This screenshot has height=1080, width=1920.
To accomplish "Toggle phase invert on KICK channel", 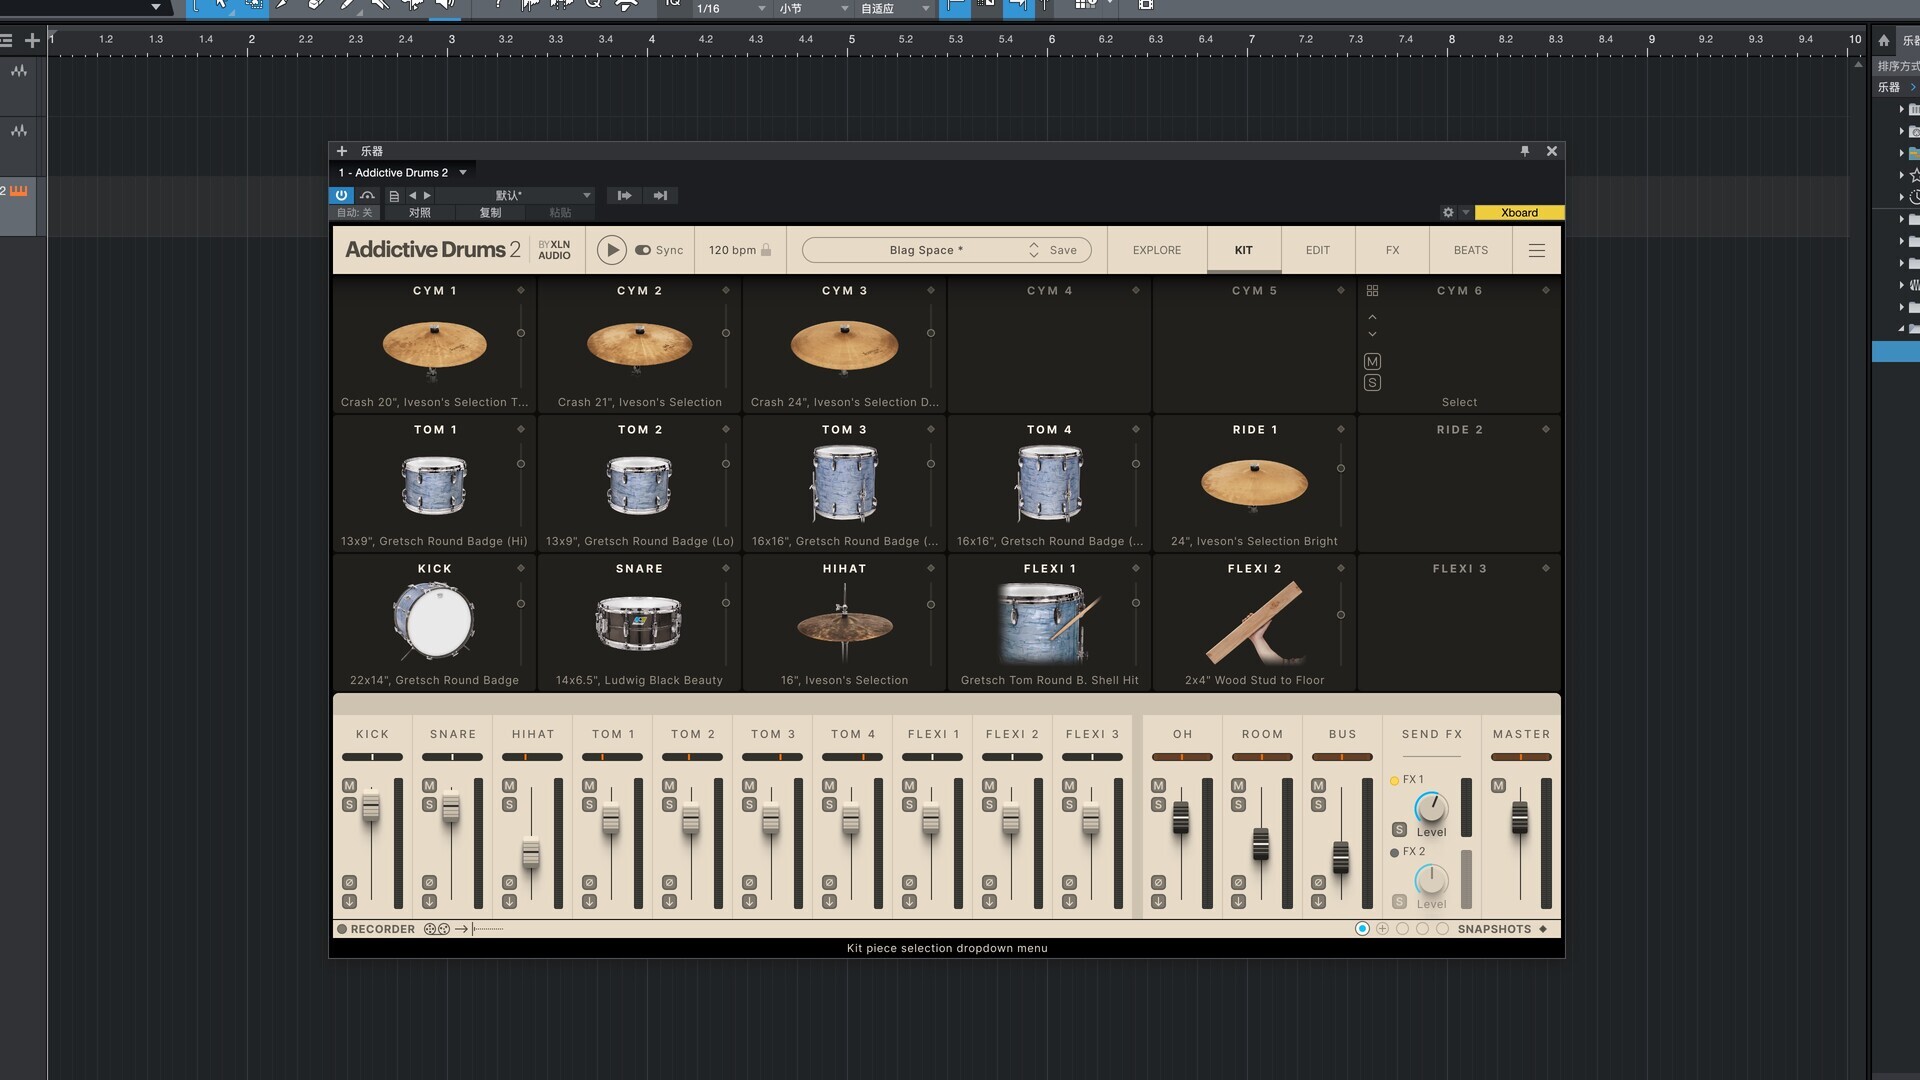I will pos(349,883).
